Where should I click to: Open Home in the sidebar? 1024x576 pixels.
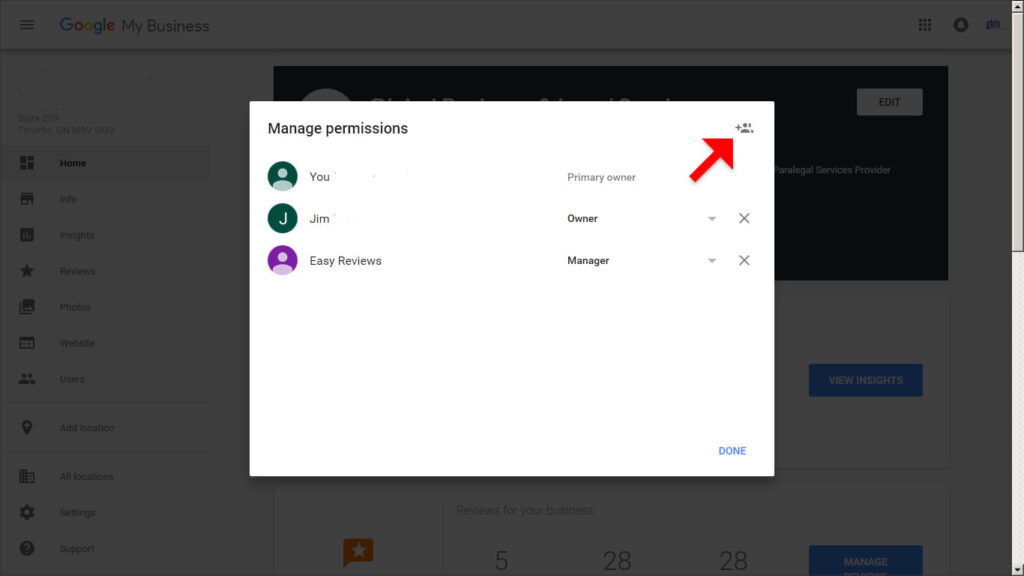106,163
